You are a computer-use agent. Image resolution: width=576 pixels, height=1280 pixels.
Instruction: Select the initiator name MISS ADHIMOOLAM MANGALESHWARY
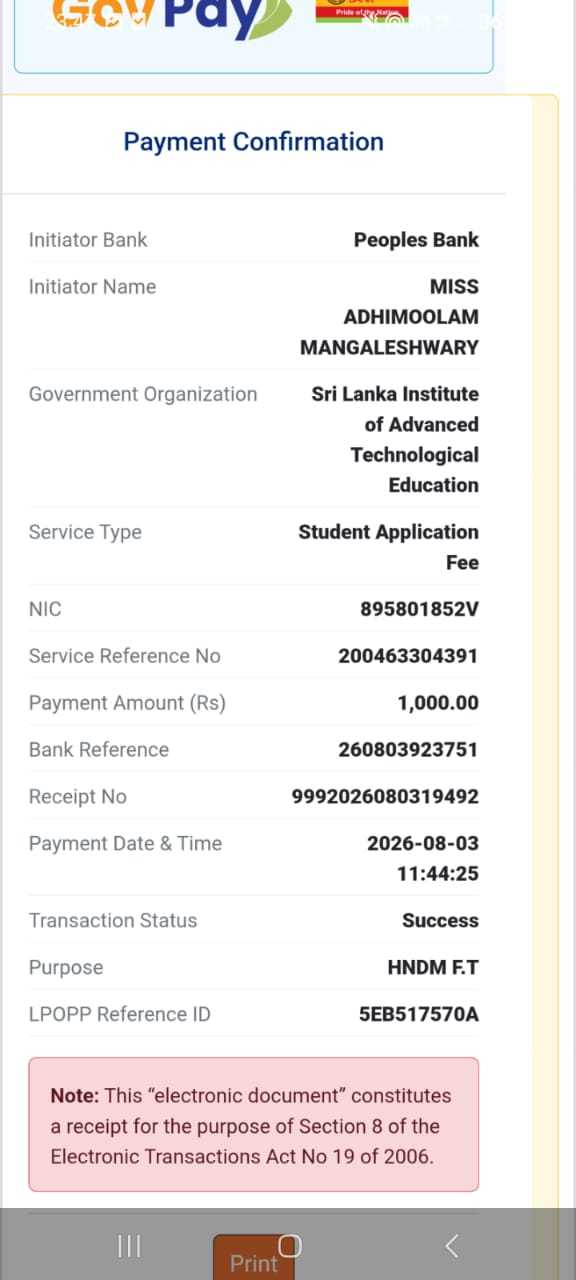tap(389, 317)
